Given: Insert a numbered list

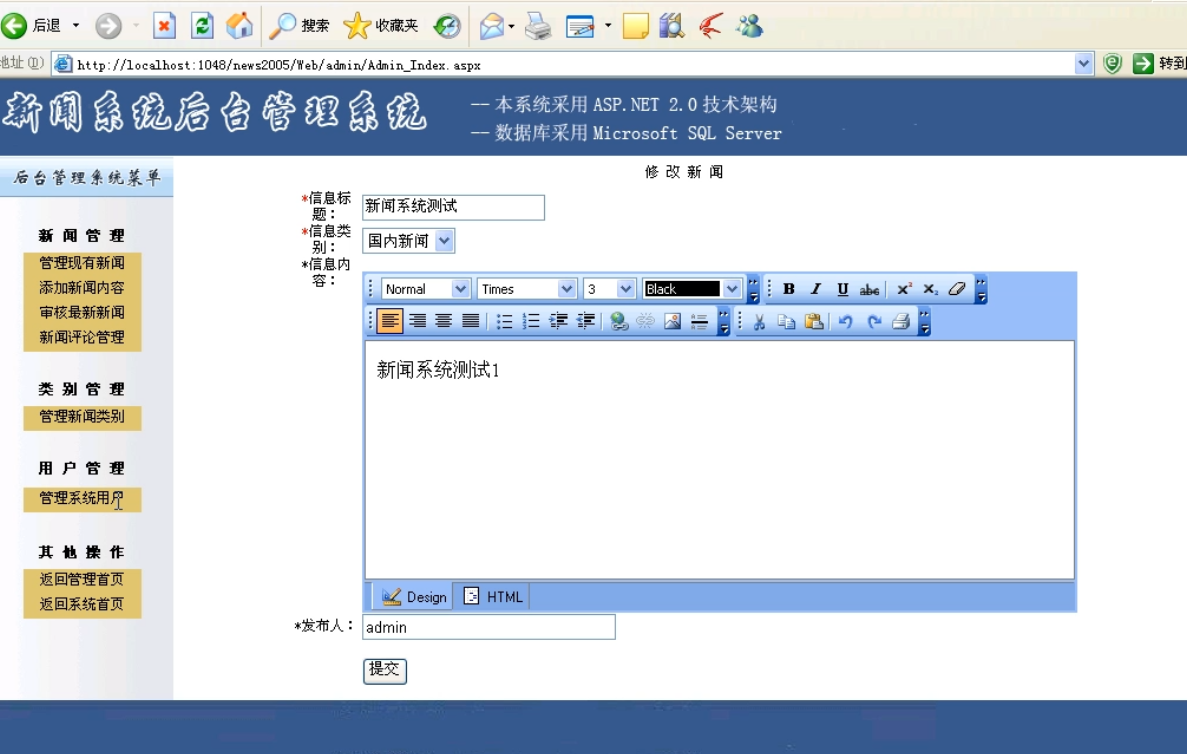Looking at the screenshot, I should pyautogui.click(x=531, y=321).
